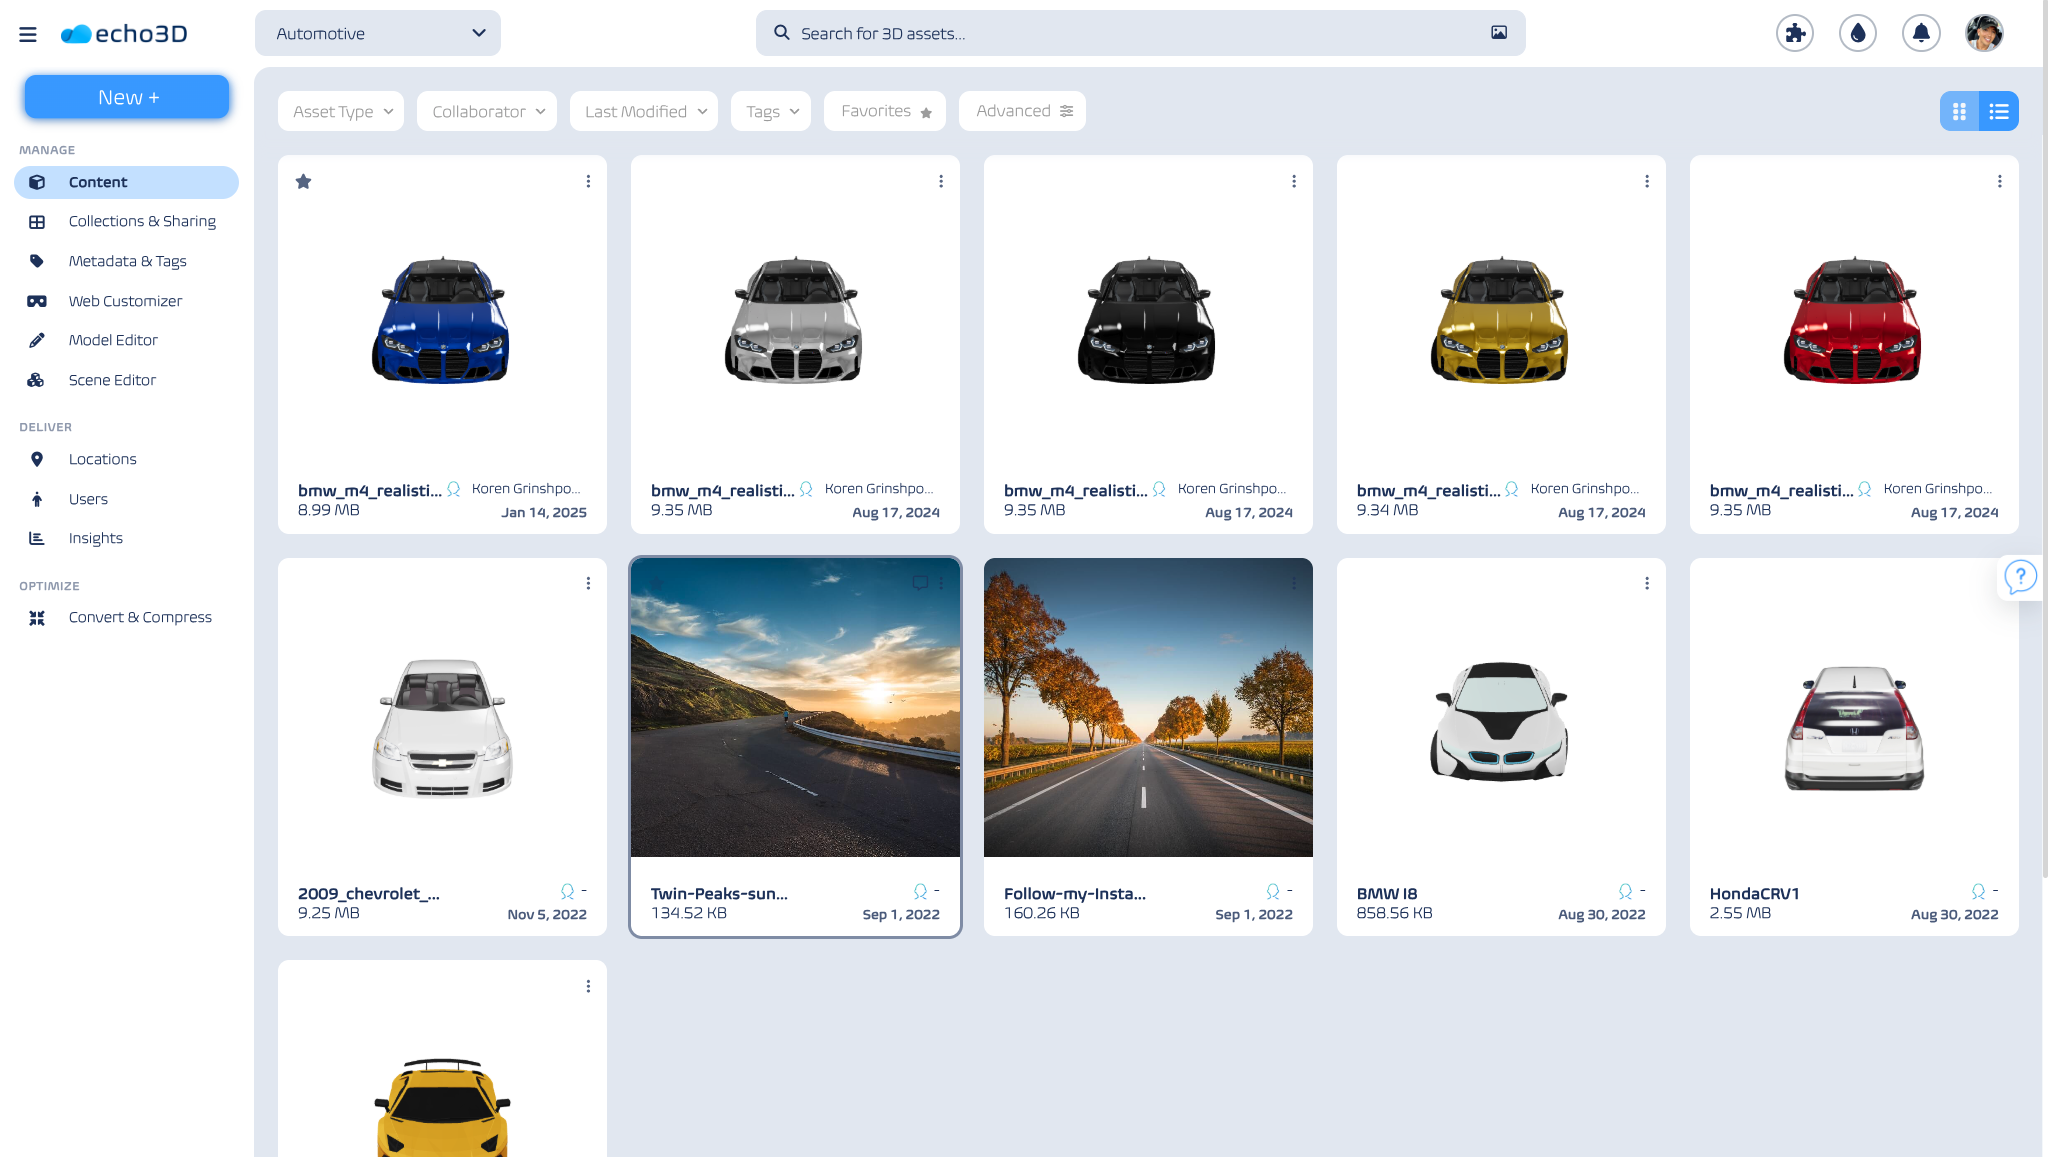The image size is (2048, 1157).
Task: Click the magnifier search icon
Action: click(x=782, y=33)
